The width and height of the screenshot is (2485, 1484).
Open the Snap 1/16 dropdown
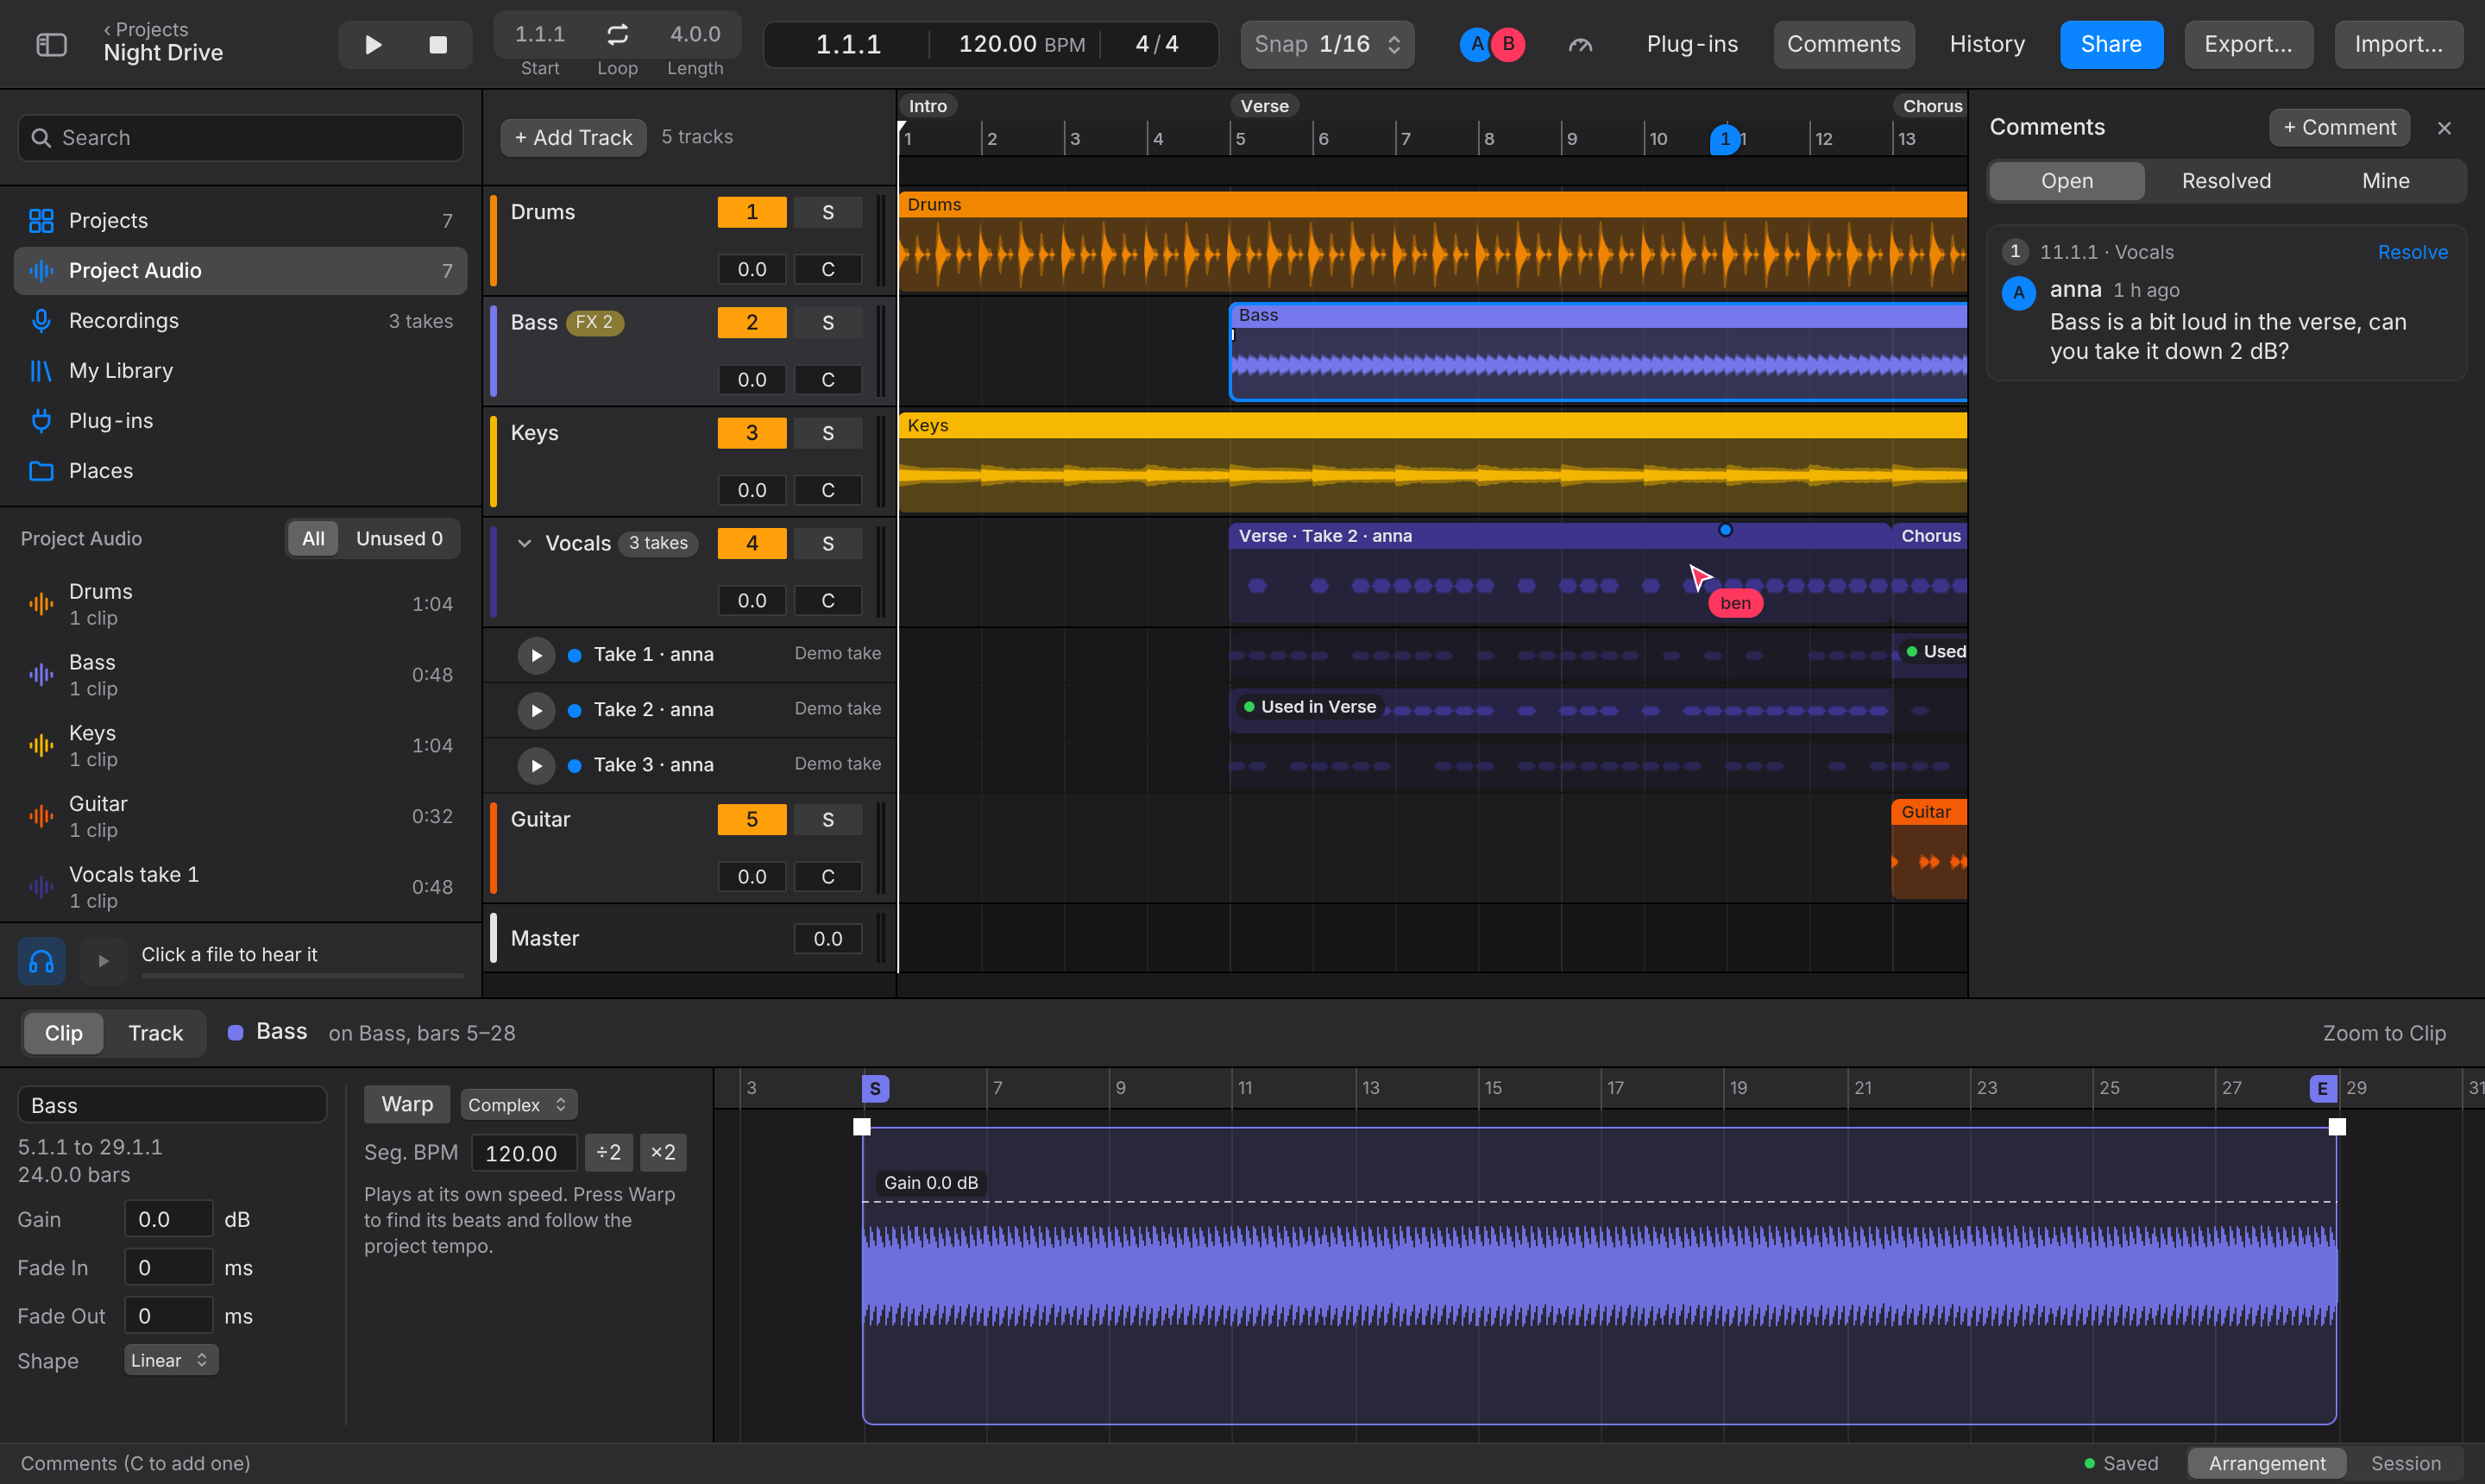pyautogui.click(x=1327, y=45)
